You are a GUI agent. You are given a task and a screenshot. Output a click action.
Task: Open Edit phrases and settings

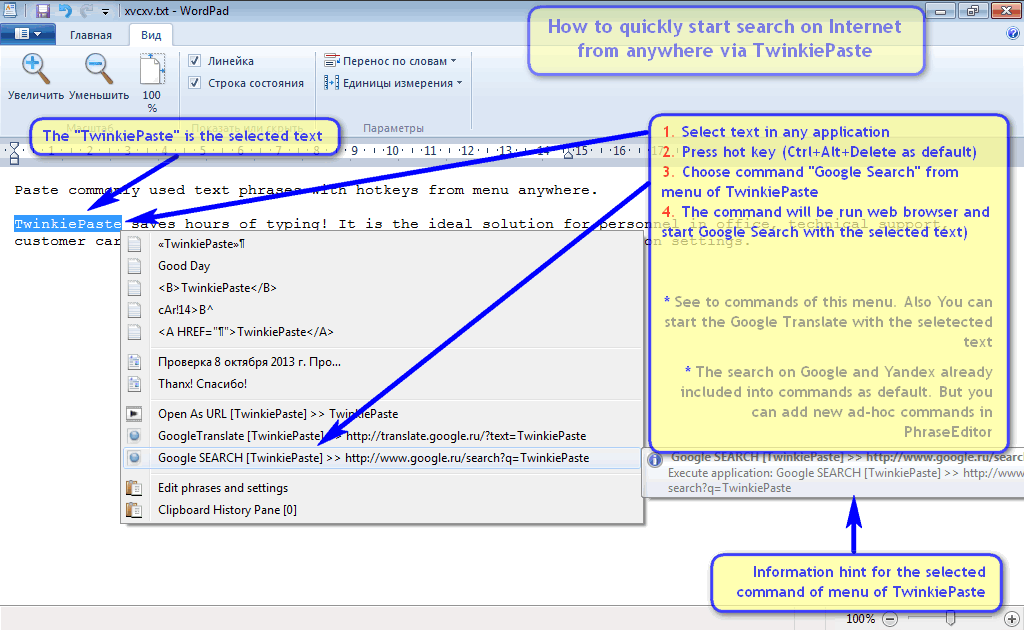click(383, 488)
